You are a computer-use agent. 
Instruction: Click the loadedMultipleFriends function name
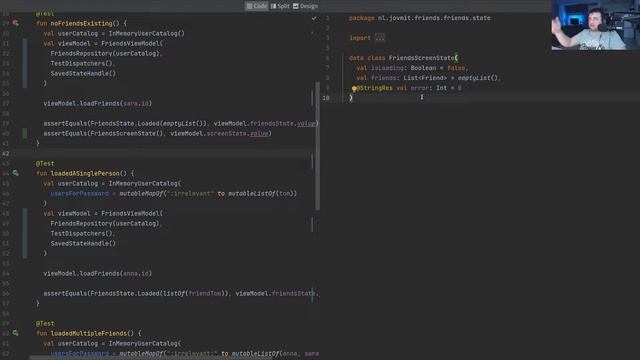[x=89, y=333]
